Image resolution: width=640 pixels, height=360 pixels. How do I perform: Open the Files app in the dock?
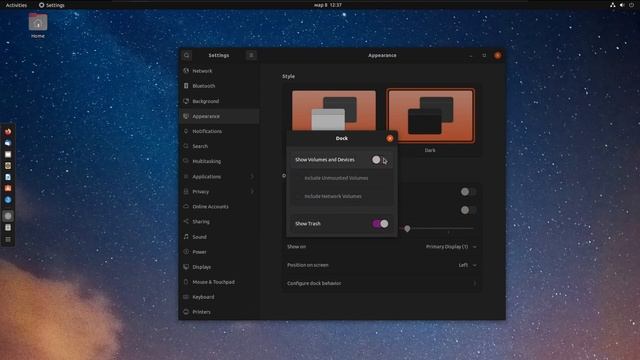(8, 154)
